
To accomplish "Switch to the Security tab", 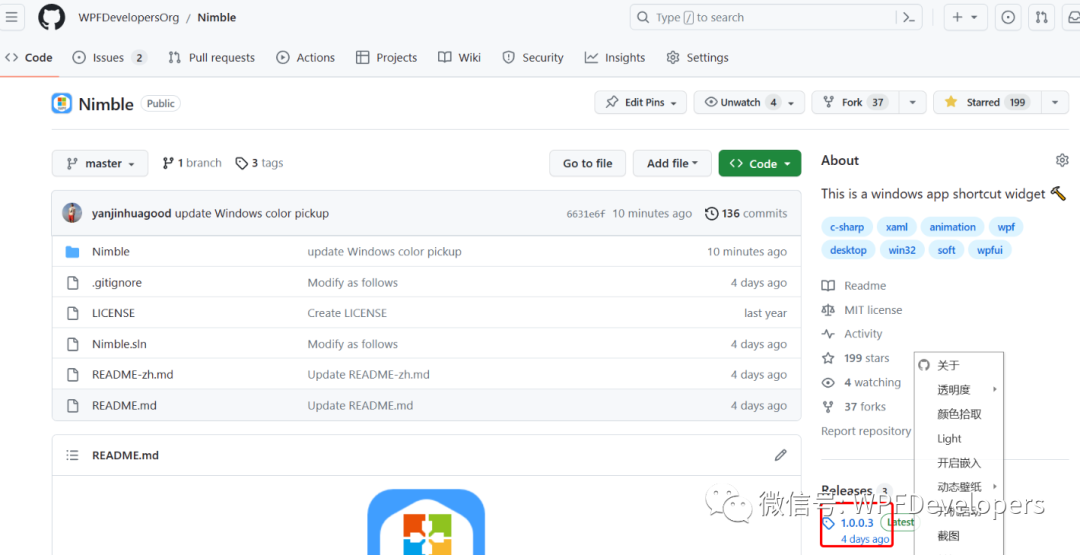I will [532, 58].
